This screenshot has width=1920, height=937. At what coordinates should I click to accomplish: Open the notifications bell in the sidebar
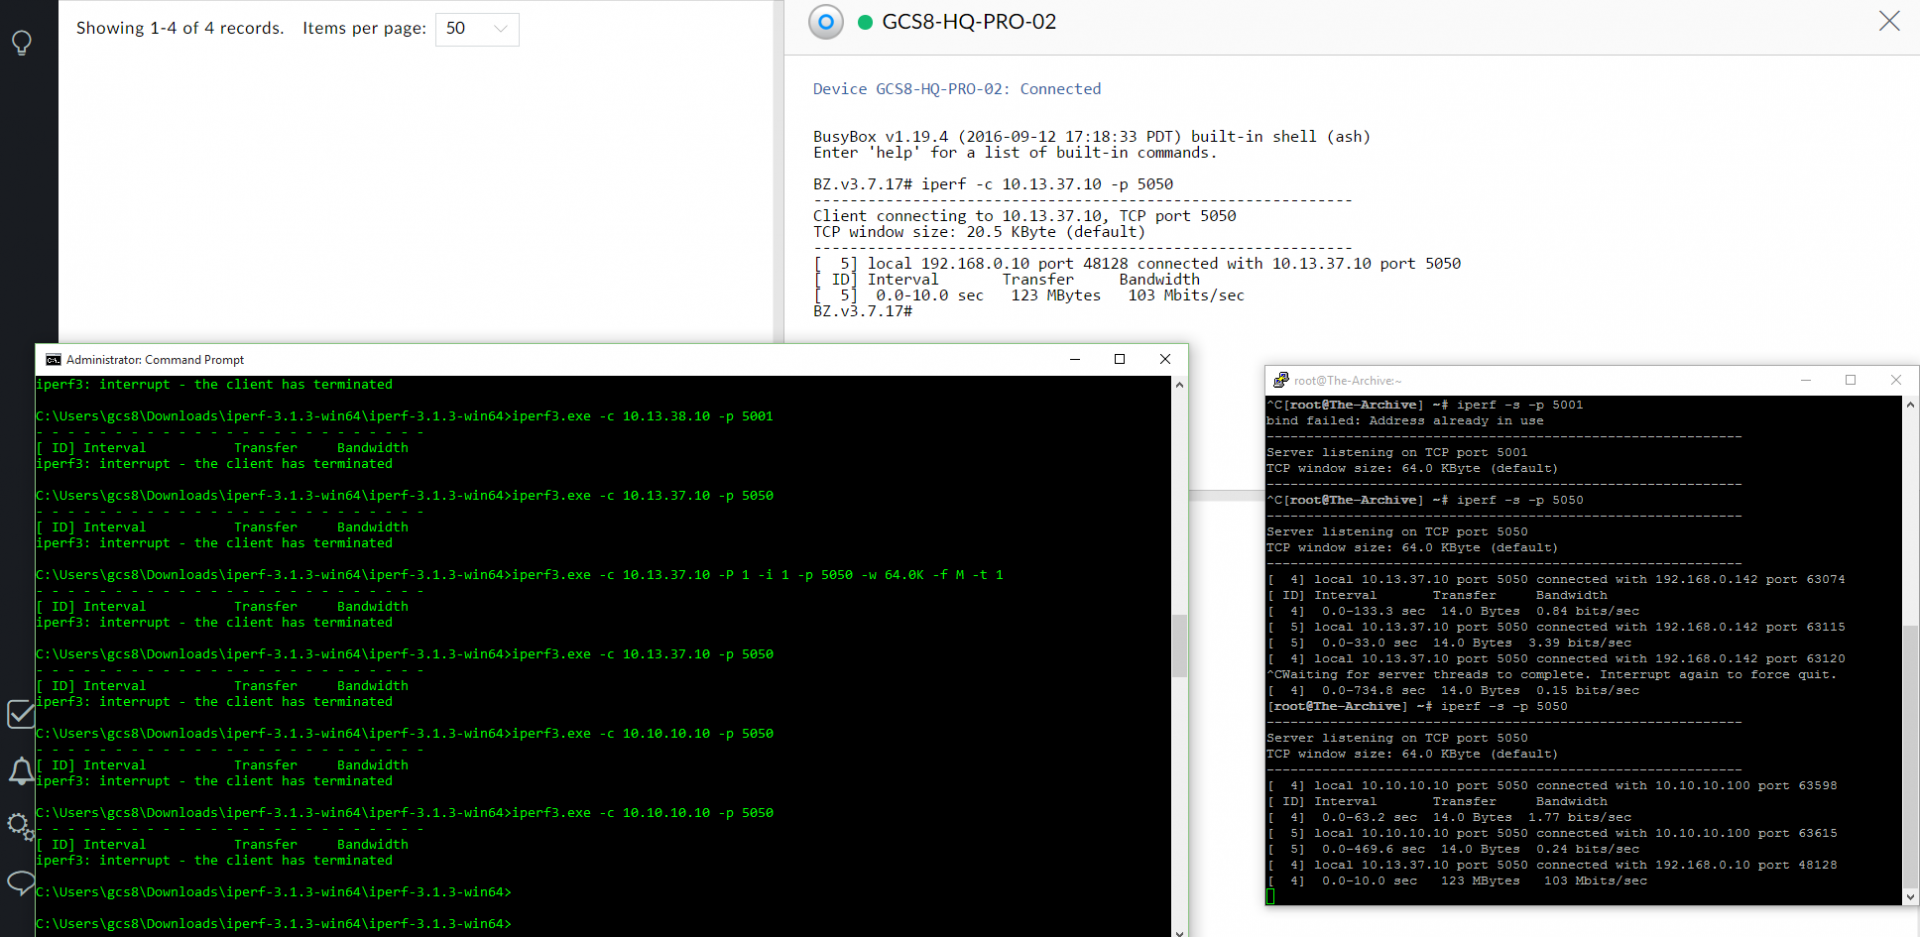(21, 772)
